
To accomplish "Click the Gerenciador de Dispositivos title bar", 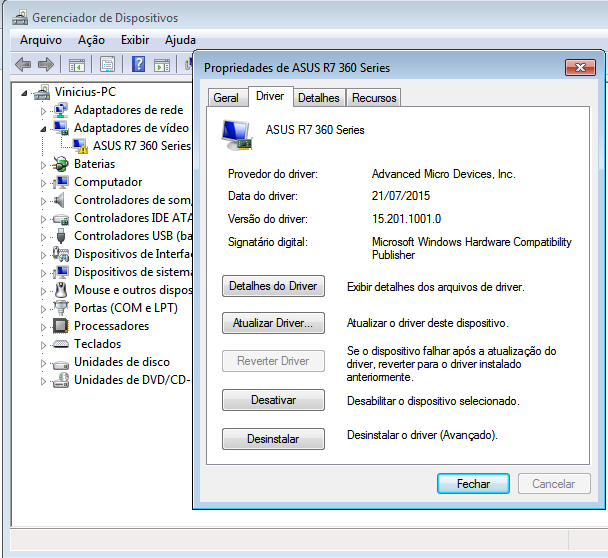I will pos(306,18).
